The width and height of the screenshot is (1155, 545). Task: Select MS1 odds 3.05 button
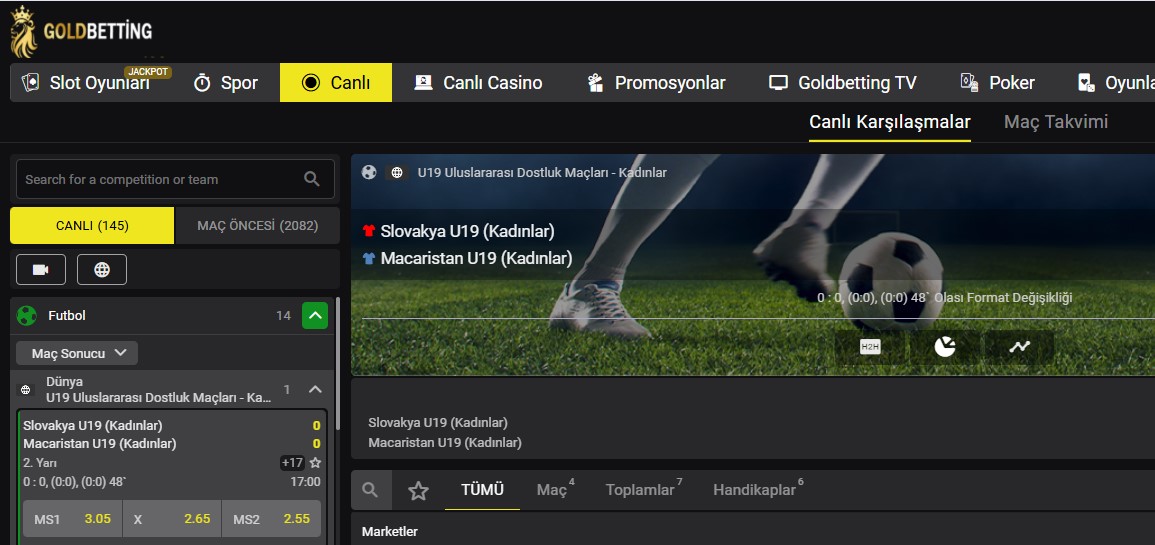point(73,519)
